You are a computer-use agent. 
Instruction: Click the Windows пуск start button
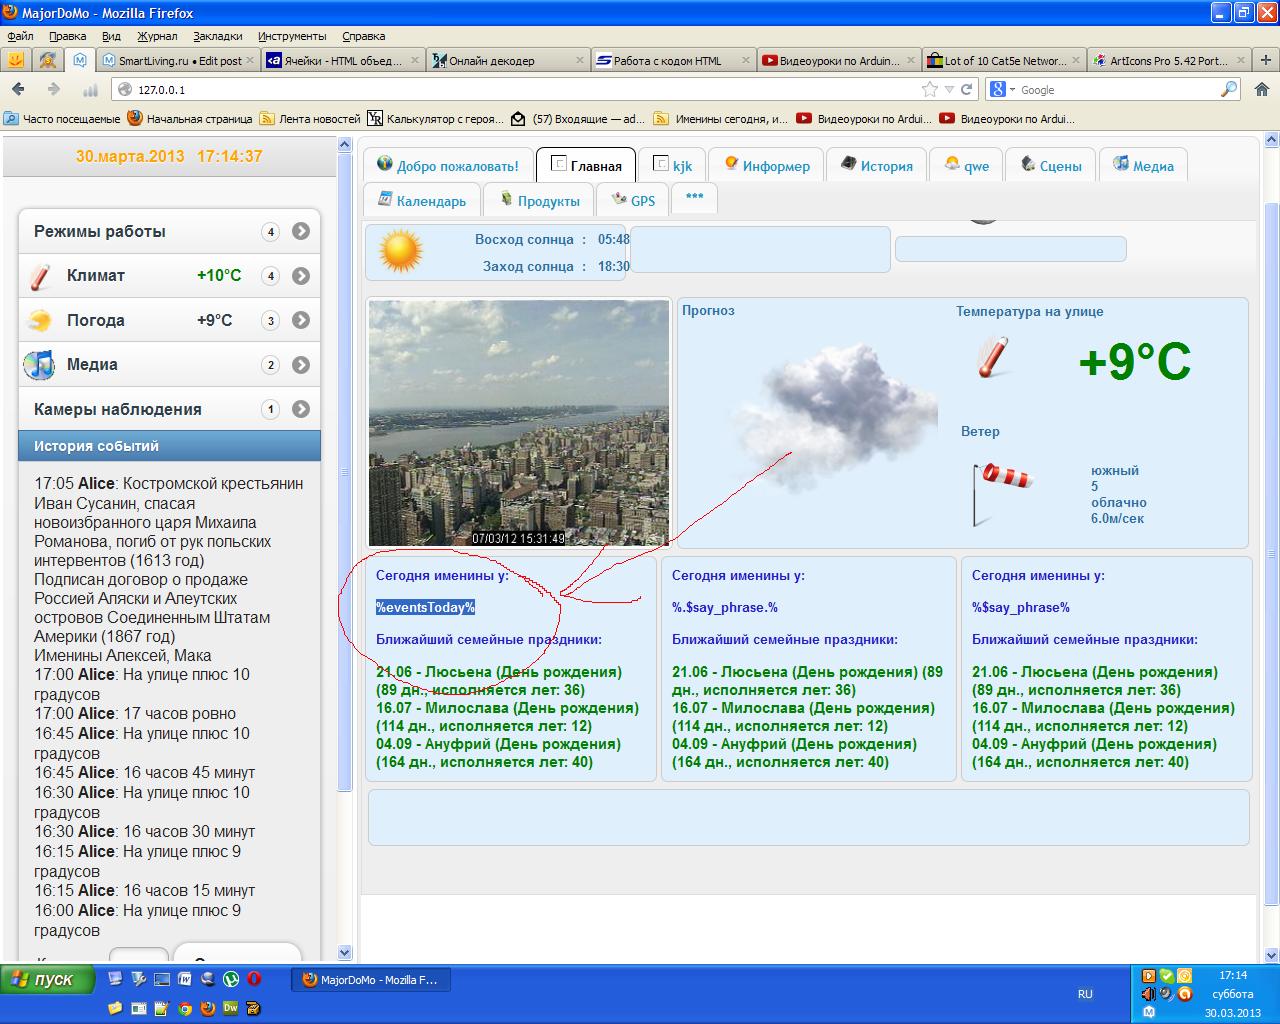click(48, 979)
